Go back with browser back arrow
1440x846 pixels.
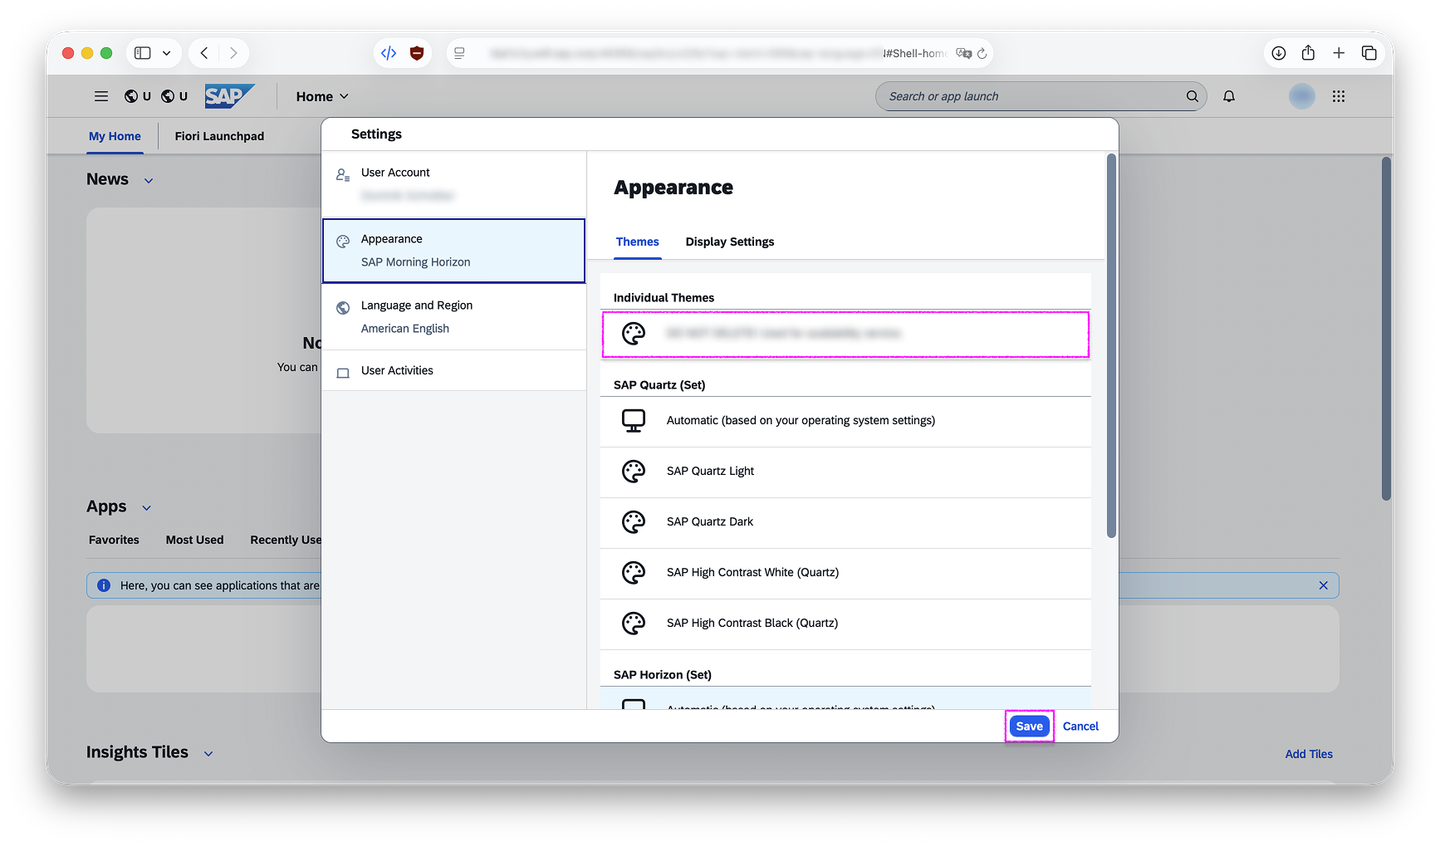point(204,53)
